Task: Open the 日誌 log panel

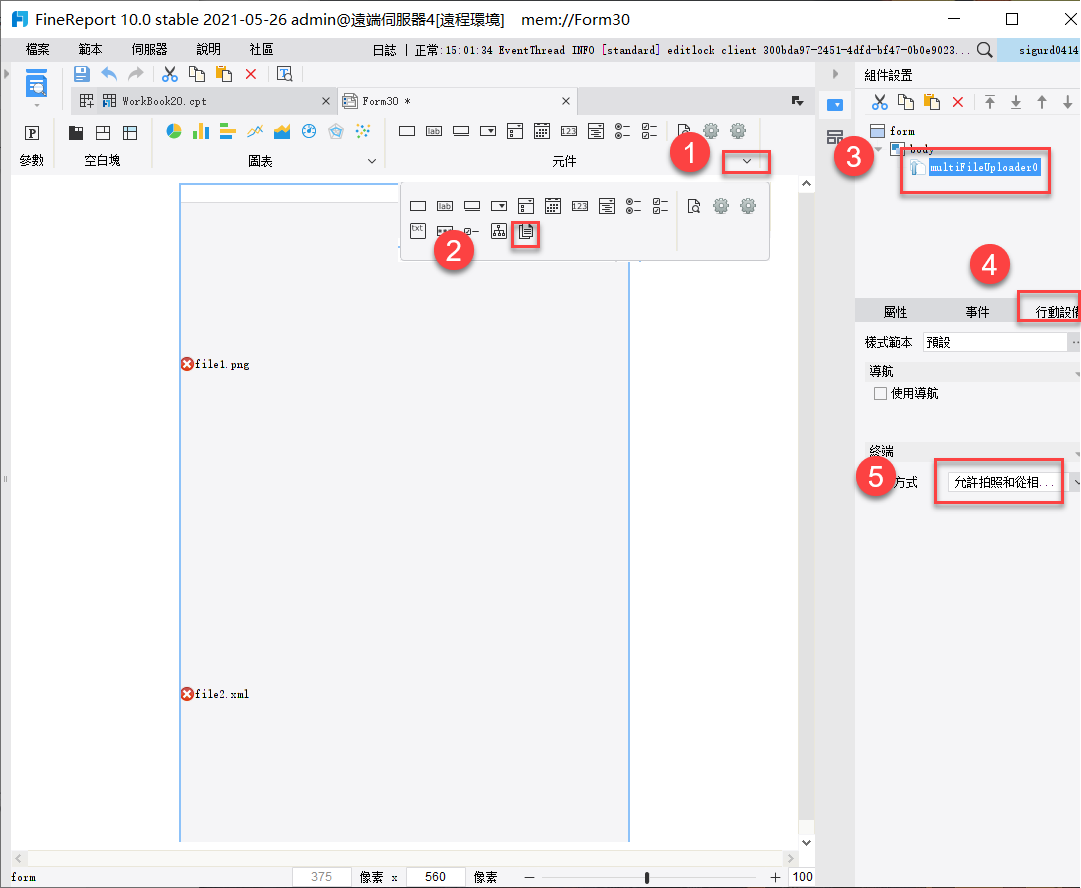Action: (x=384, y=50)
